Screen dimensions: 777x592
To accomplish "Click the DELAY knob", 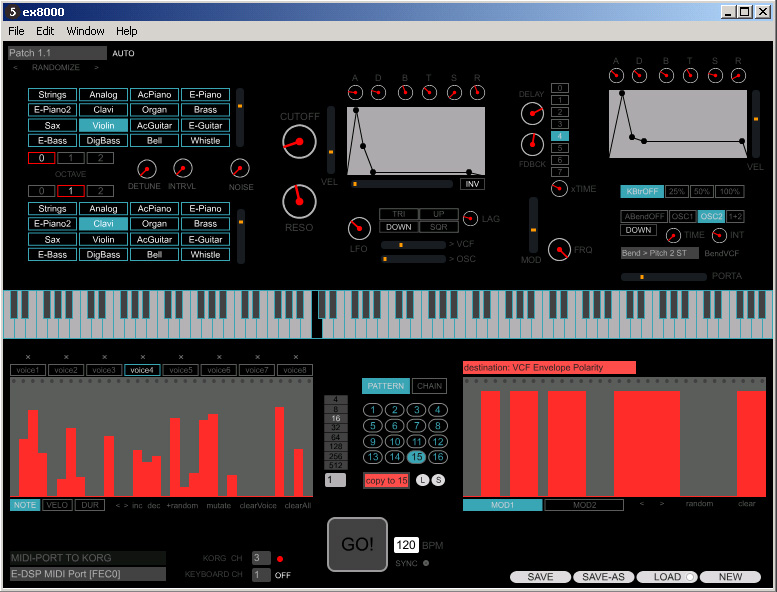I will (532, 113).
